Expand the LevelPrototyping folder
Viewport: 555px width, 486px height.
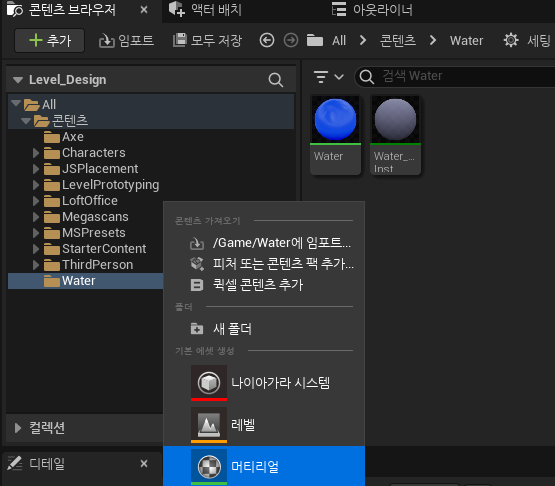(35, 185)
